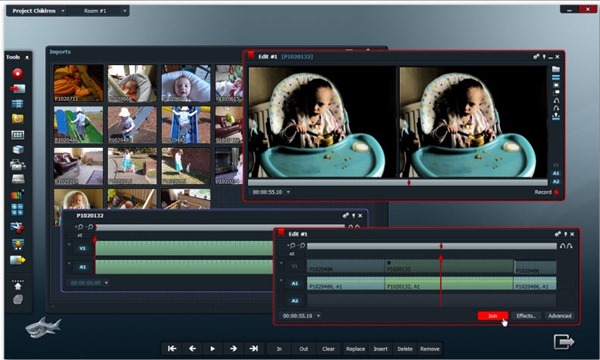Select P1020132 video clip in Edit #1 timeline

point(449,266)
